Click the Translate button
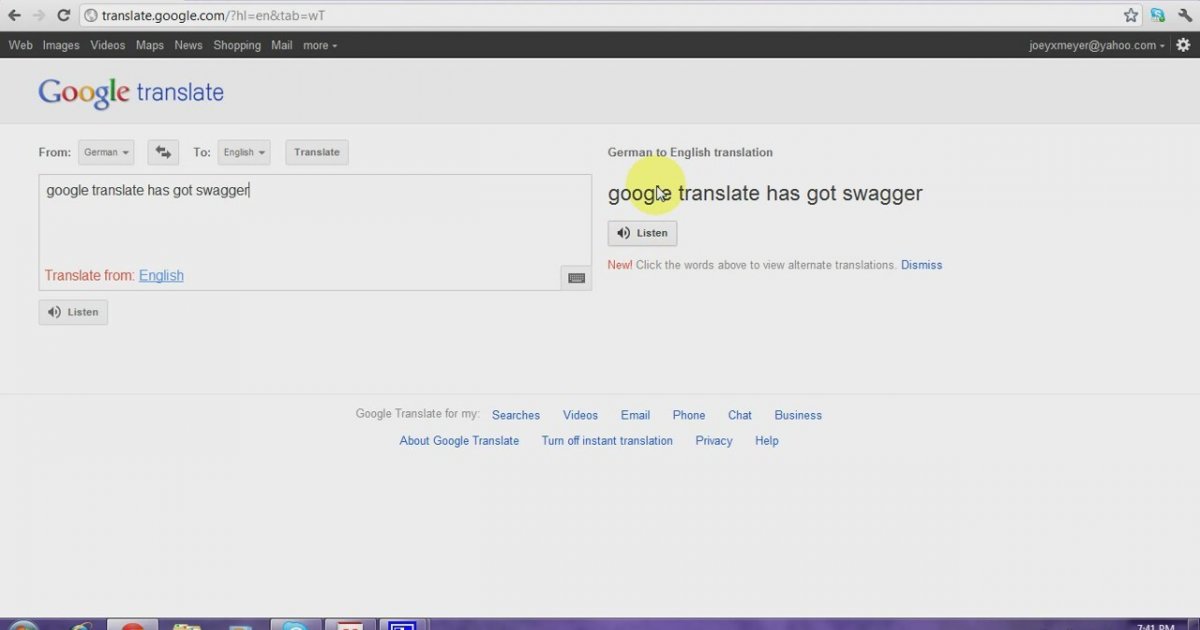 [x=317, y=152]
